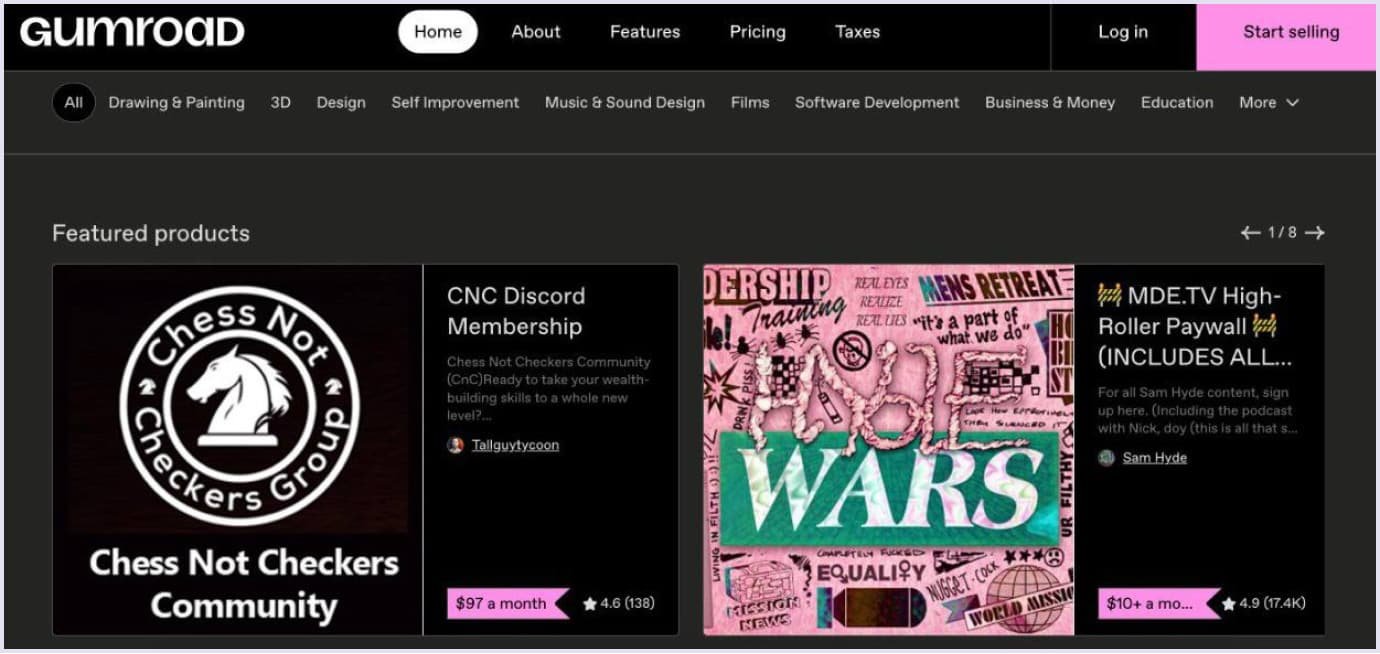The height and width of the screenshot is (654, 1380).
Task: Filter by Films category
Action: tap(750, 102)
